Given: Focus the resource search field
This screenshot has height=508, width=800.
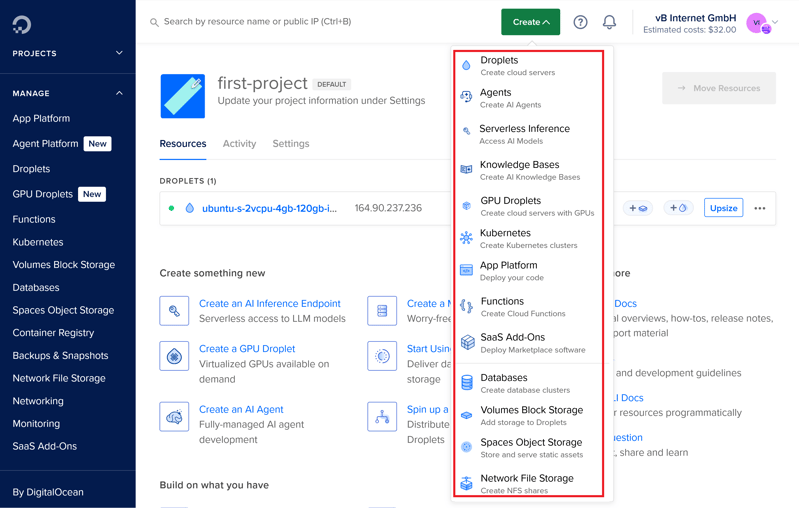Looking at the screenshot, I should tap(300, 21).
